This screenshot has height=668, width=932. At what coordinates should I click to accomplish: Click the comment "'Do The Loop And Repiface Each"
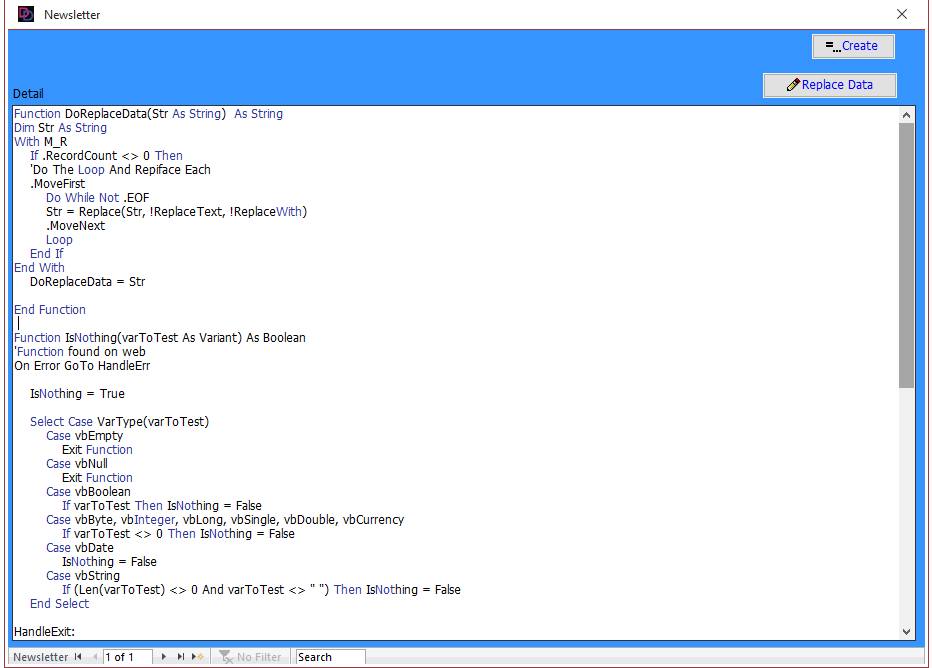point(120,169)
